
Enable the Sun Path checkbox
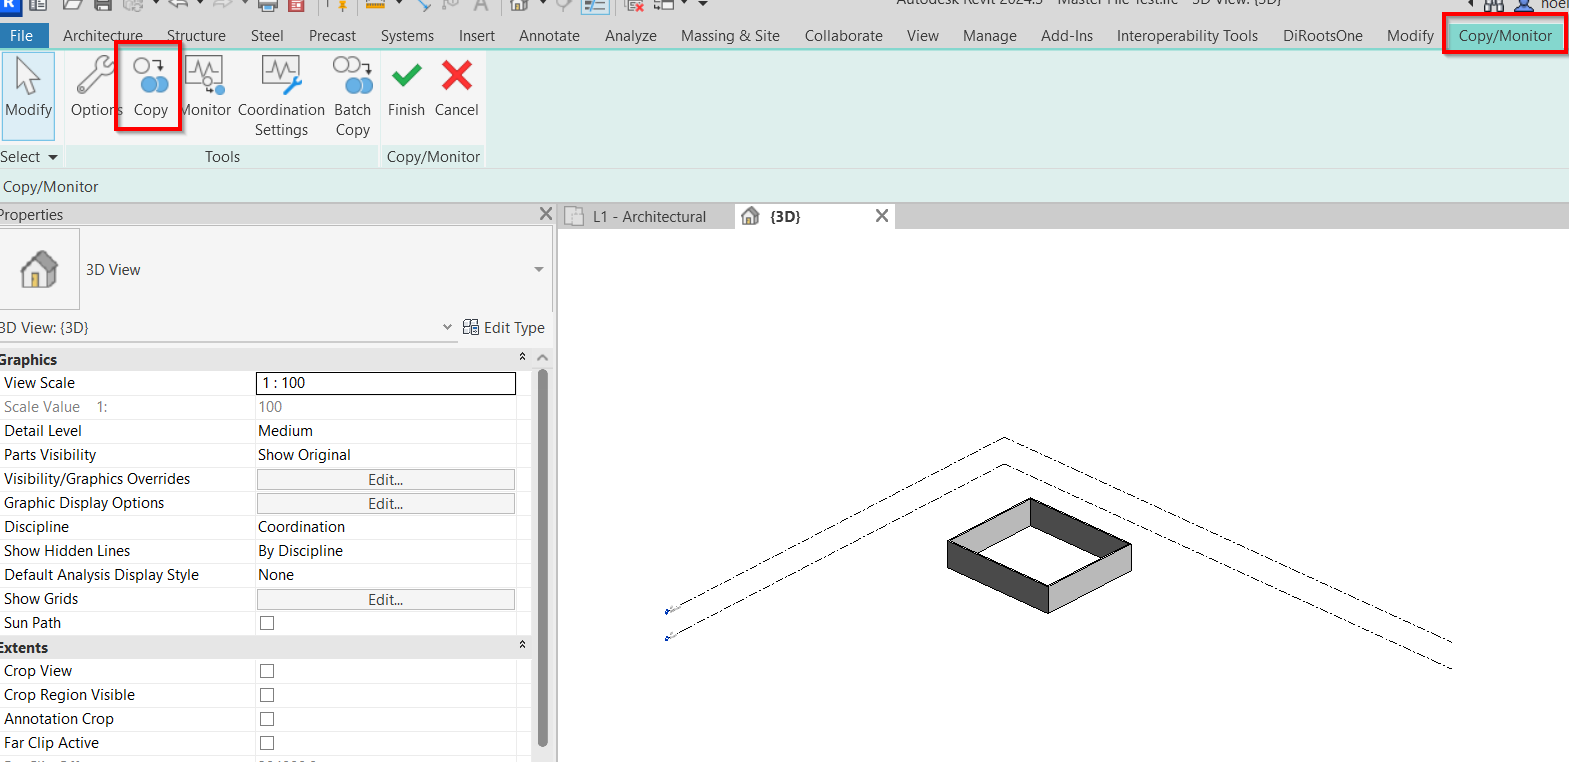267,623
